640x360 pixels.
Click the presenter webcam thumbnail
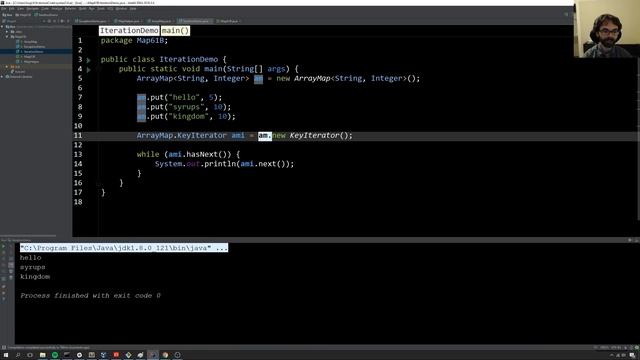tap(607, 29)
